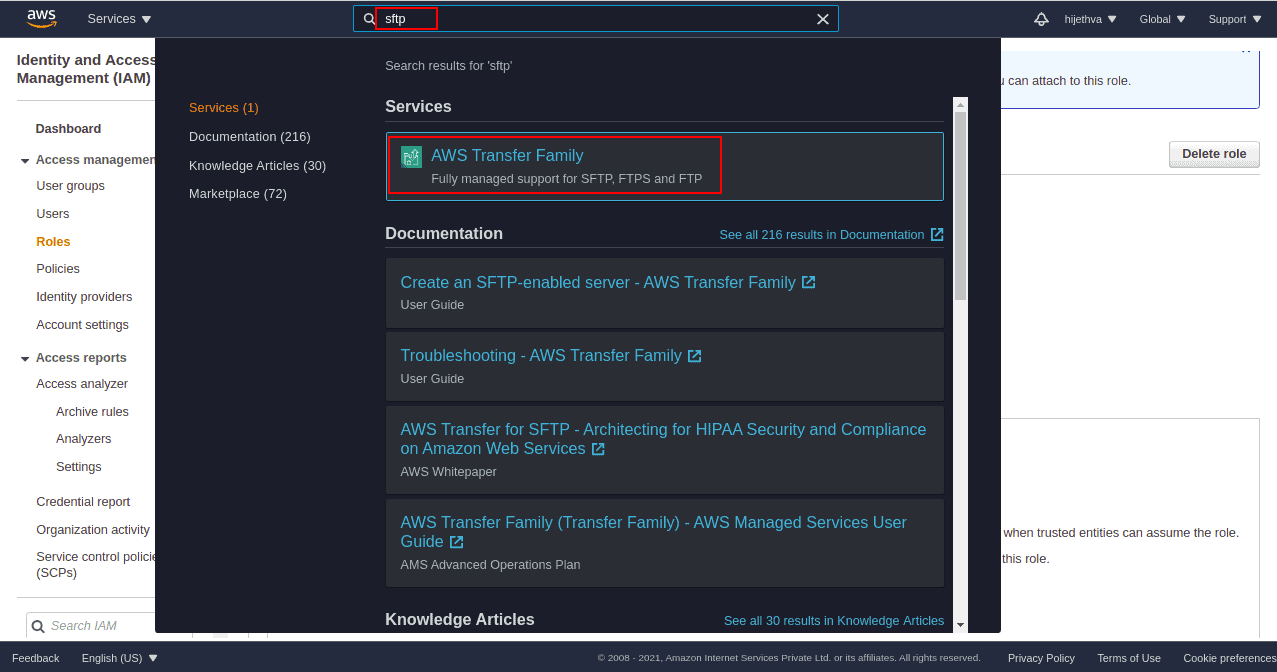Click scrollbar up arrow in search results
This screenshot has height=672, width=1277.
pyautogui.click(x=960, y=104)
